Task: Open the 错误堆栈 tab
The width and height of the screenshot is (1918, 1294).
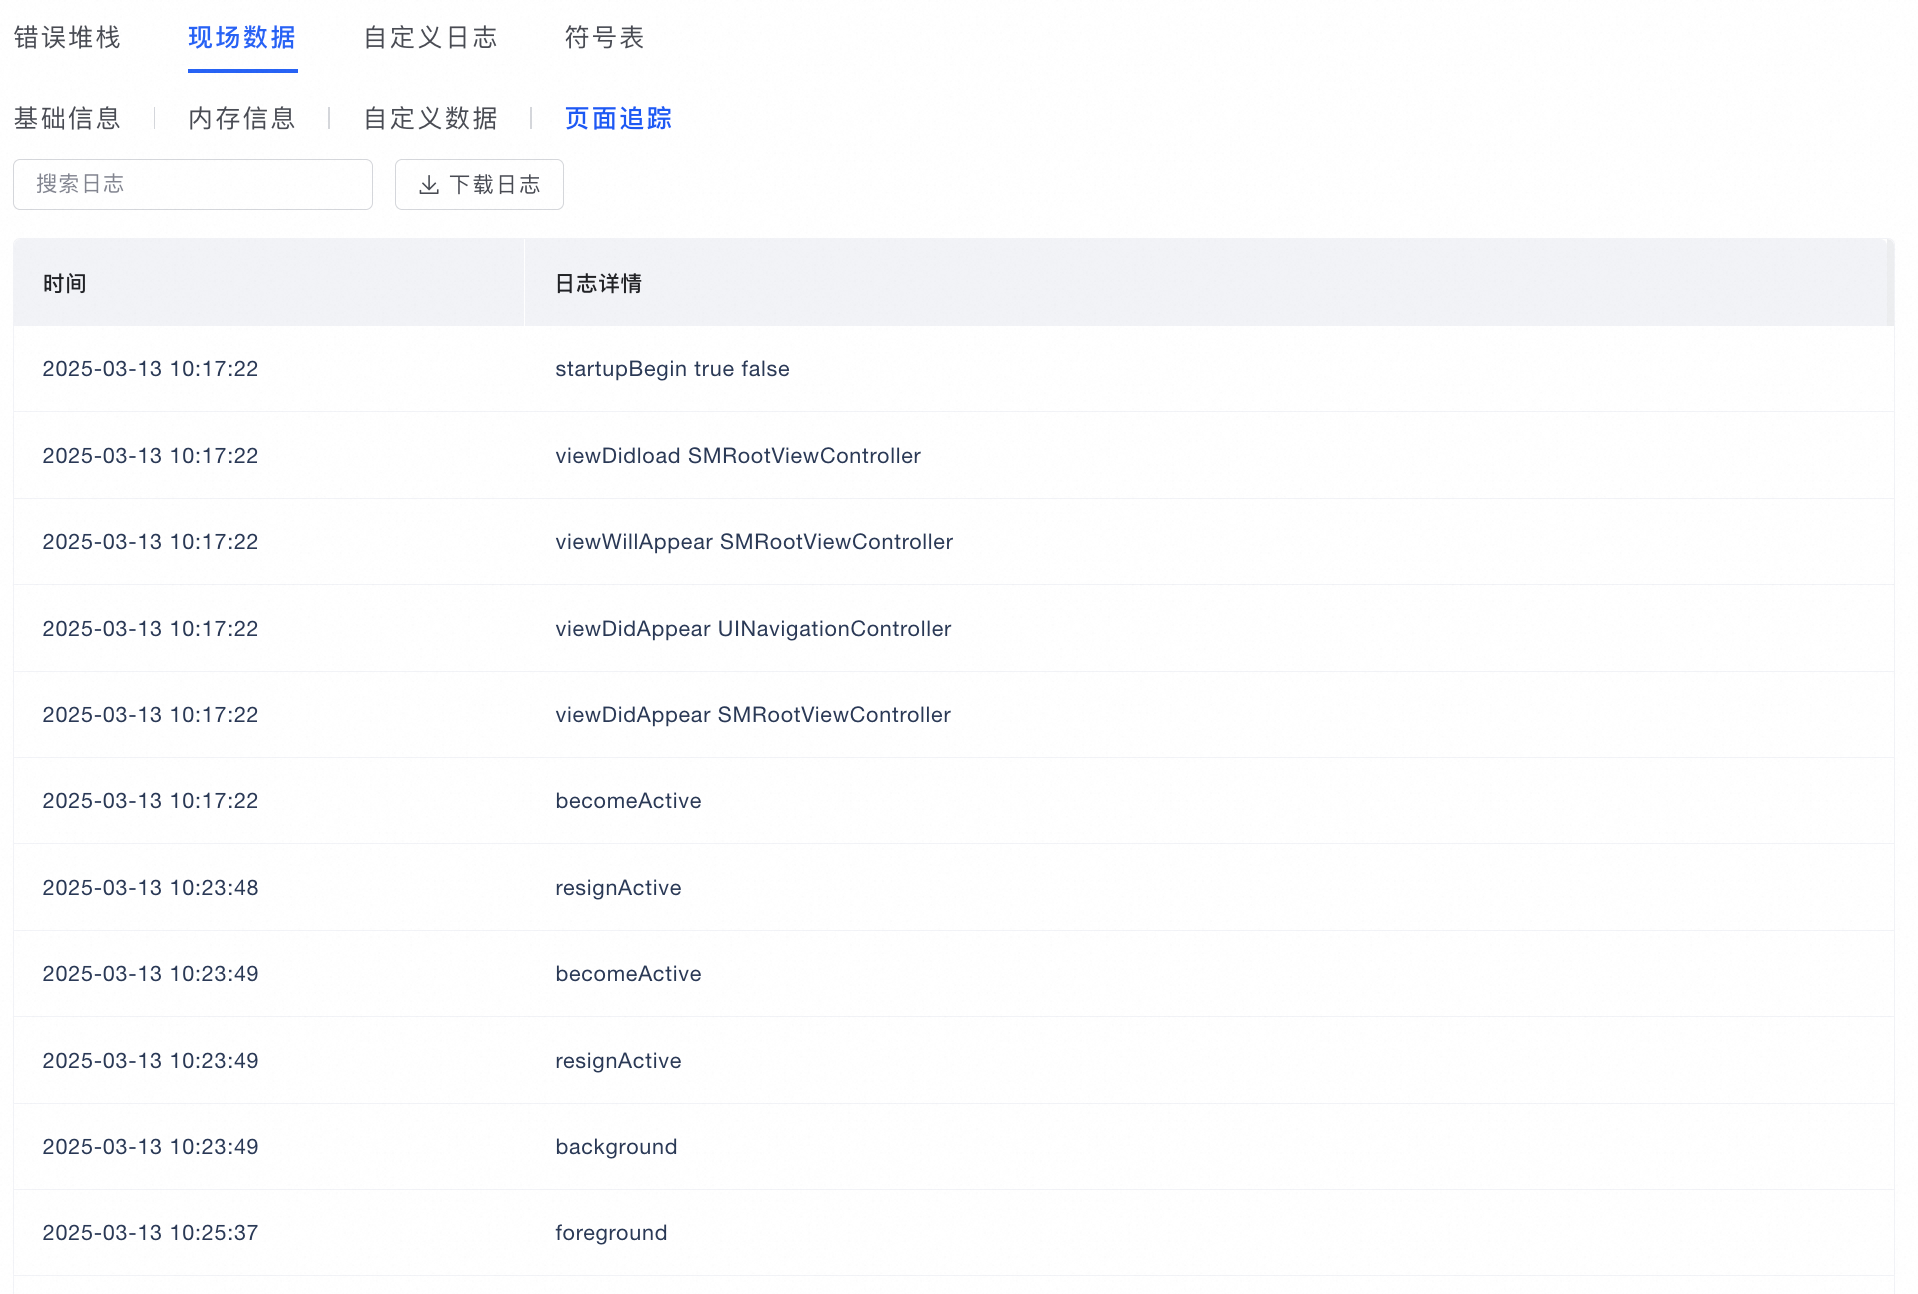Action: (67, 38)
